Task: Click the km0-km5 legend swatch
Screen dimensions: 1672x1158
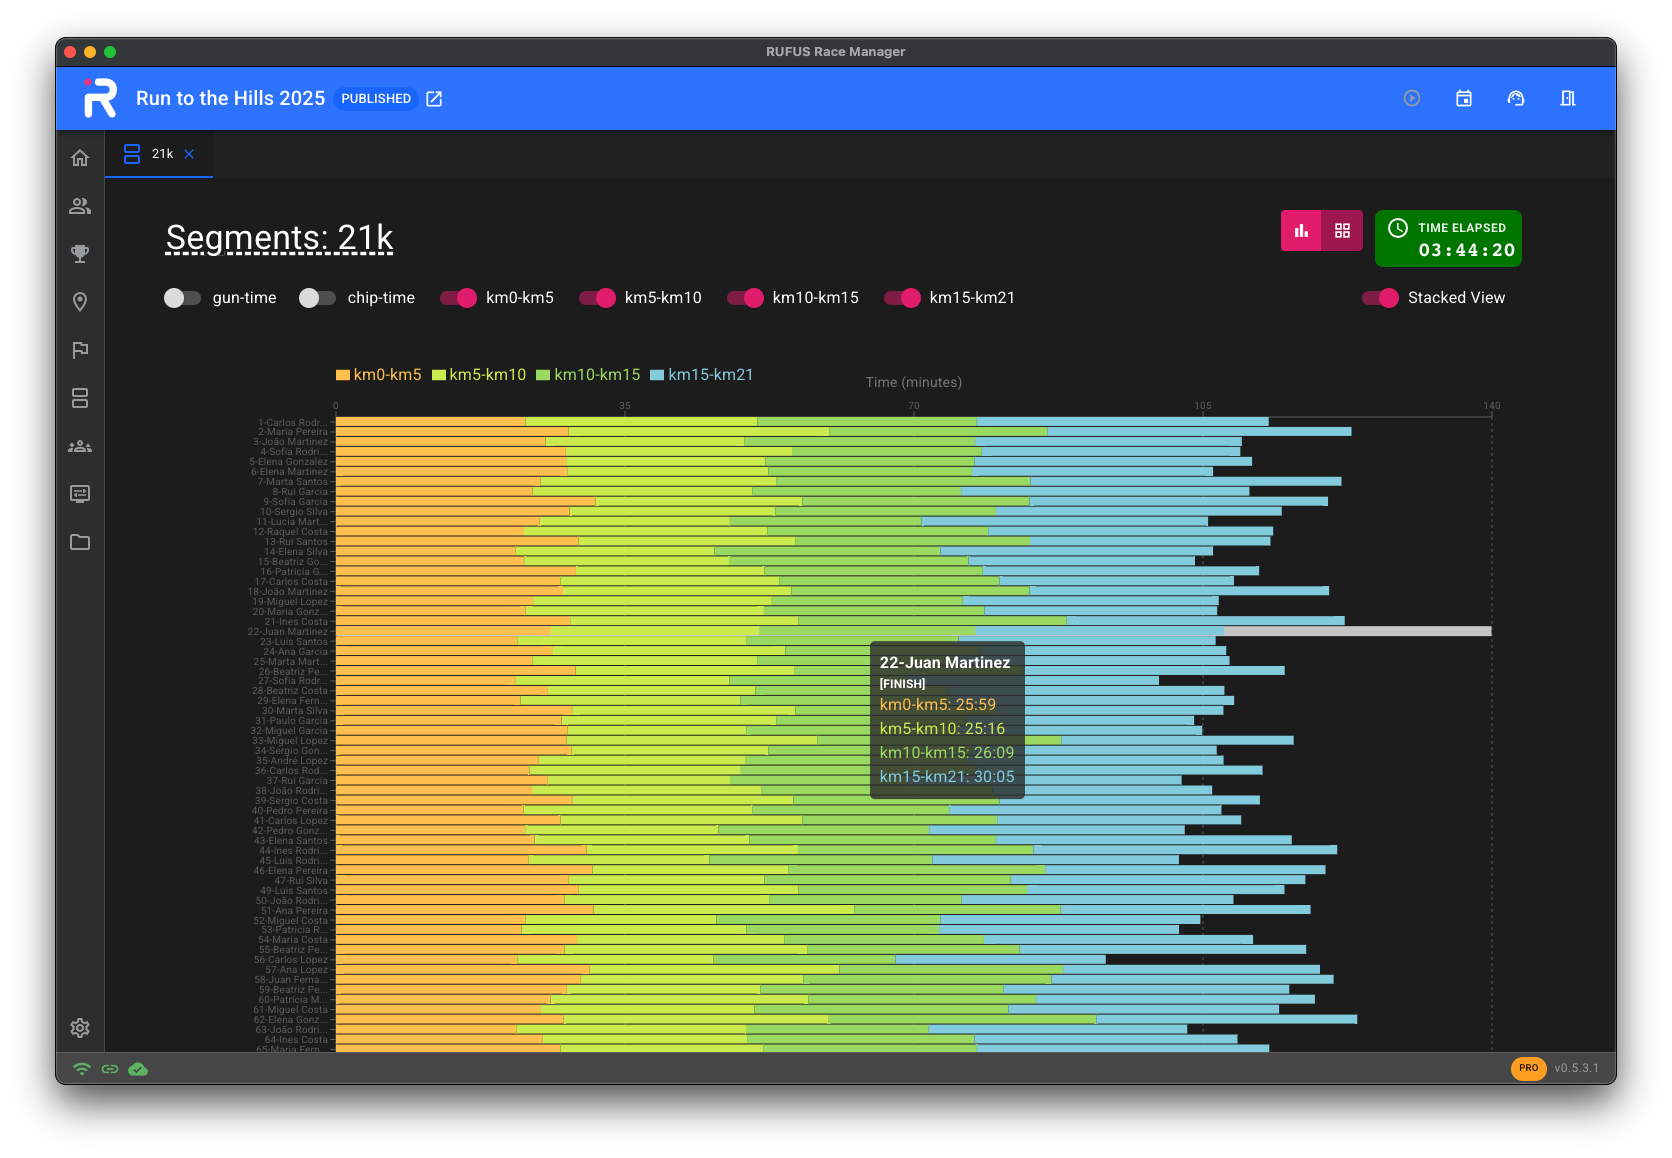Action: point(343,375)
